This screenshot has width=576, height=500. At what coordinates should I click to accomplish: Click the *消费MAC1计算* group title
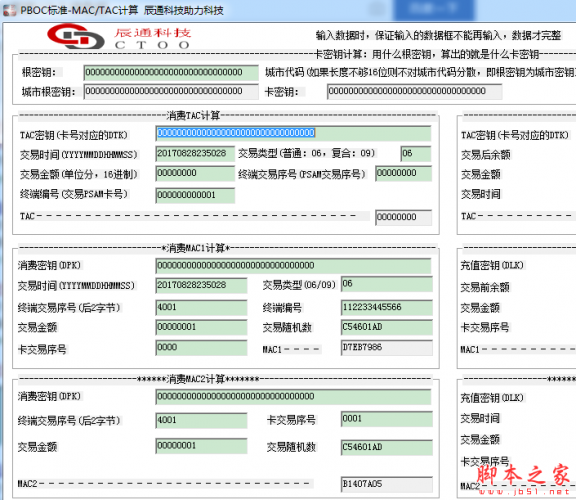point(196,249)
